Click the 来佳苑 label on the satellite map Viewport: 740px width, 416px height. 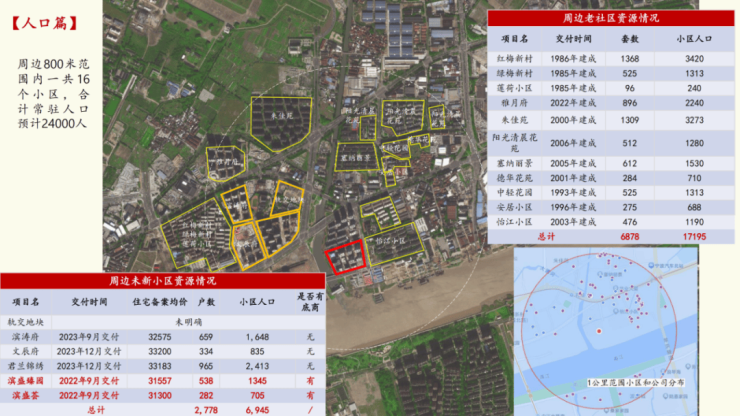(282, 115)
